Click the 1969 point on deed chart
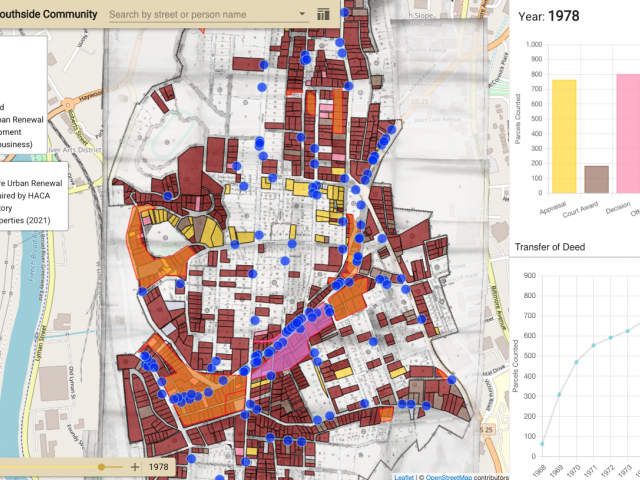Screen dimensions: 640x480 (x=559, y=395)
